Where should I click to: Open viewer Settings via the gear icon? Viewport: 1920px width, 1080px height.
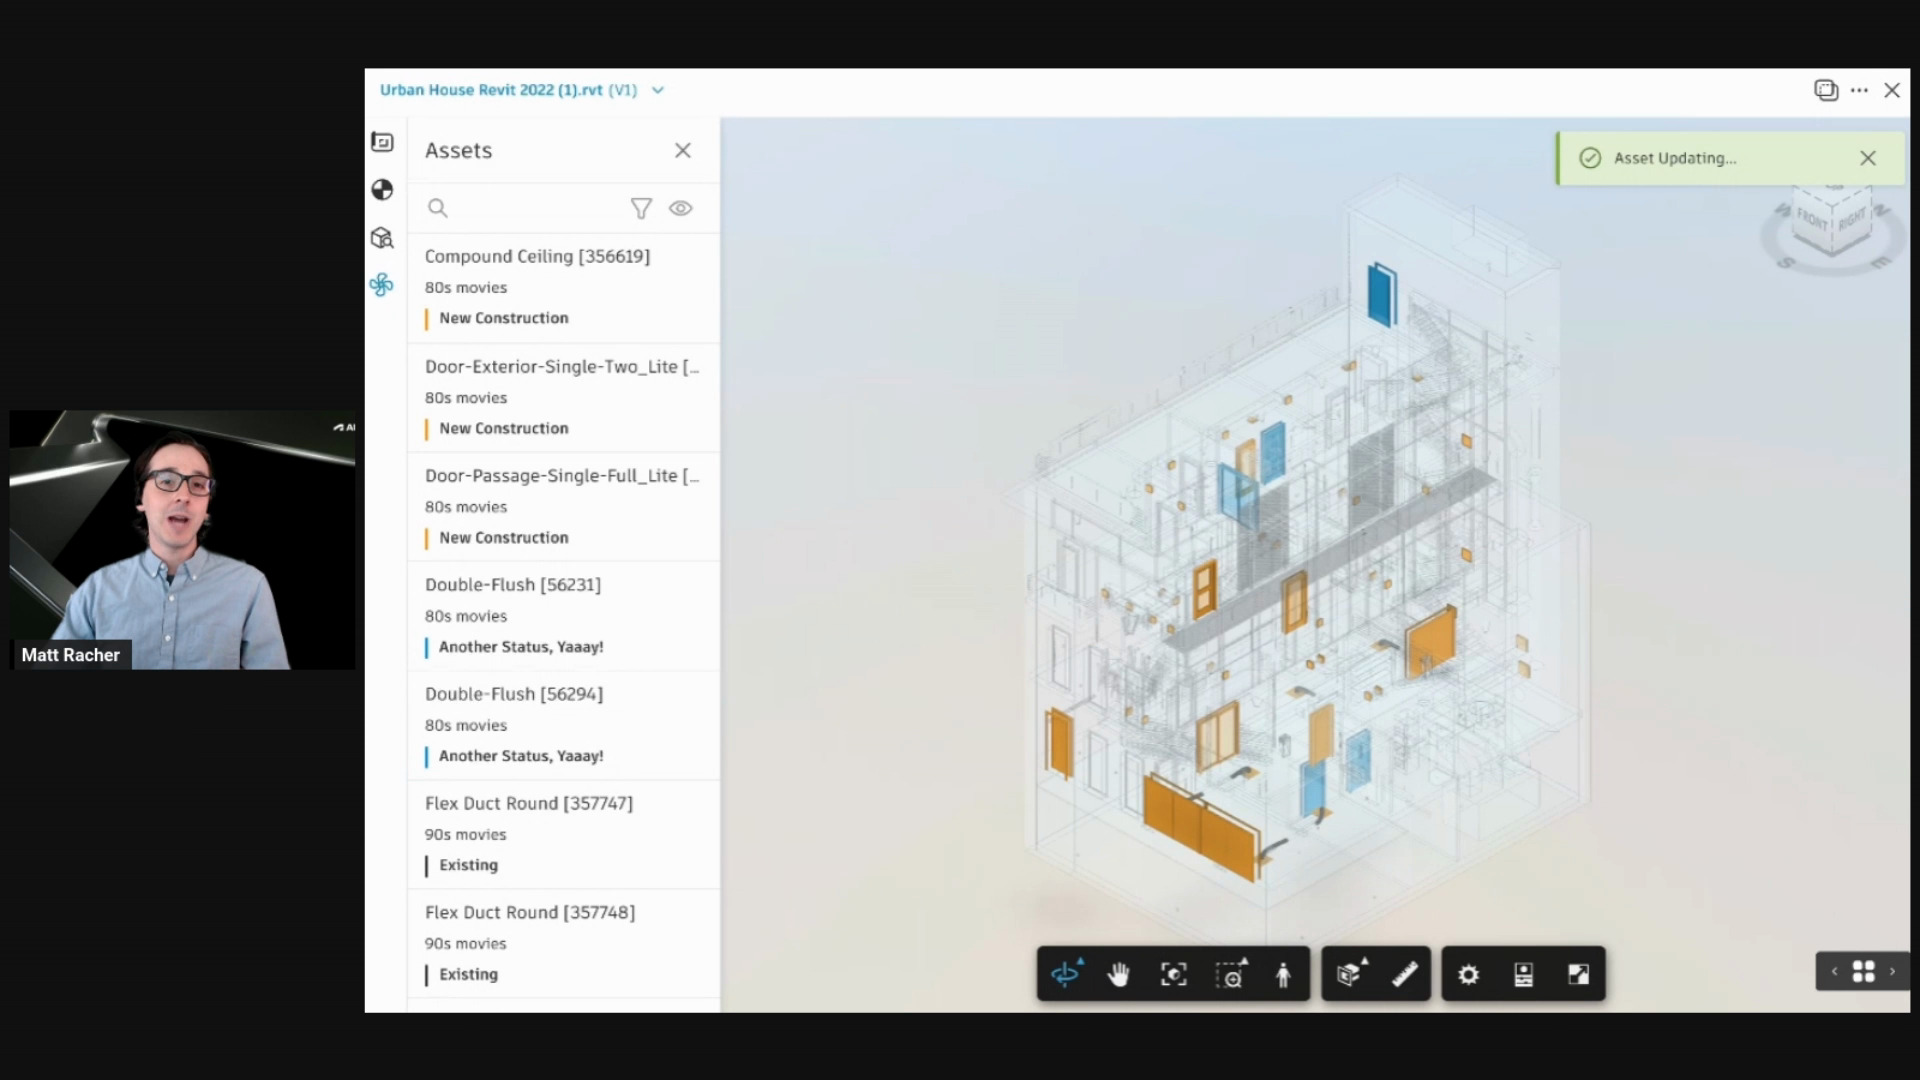1467,973
